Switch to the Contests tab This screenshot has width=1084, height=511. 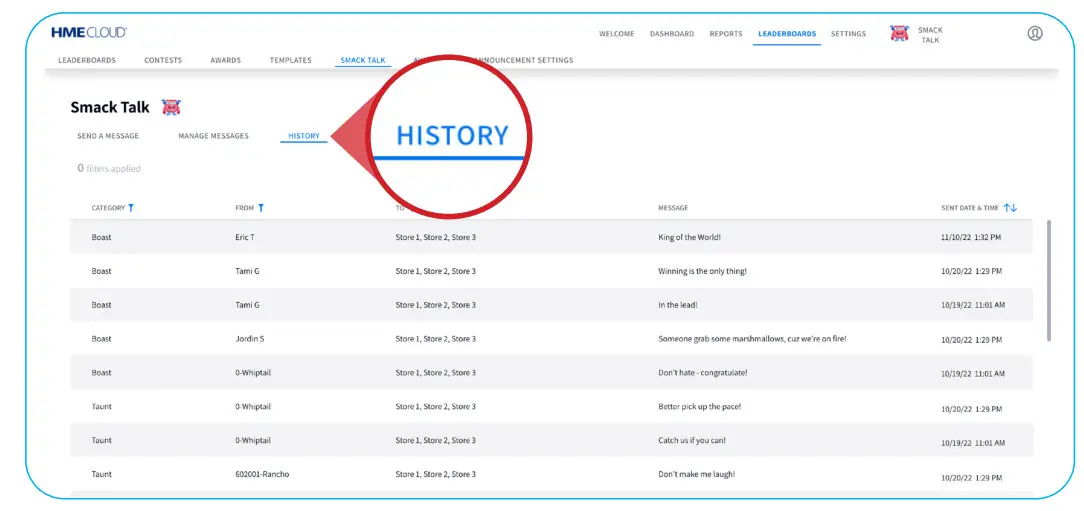[x=163, y=60]
